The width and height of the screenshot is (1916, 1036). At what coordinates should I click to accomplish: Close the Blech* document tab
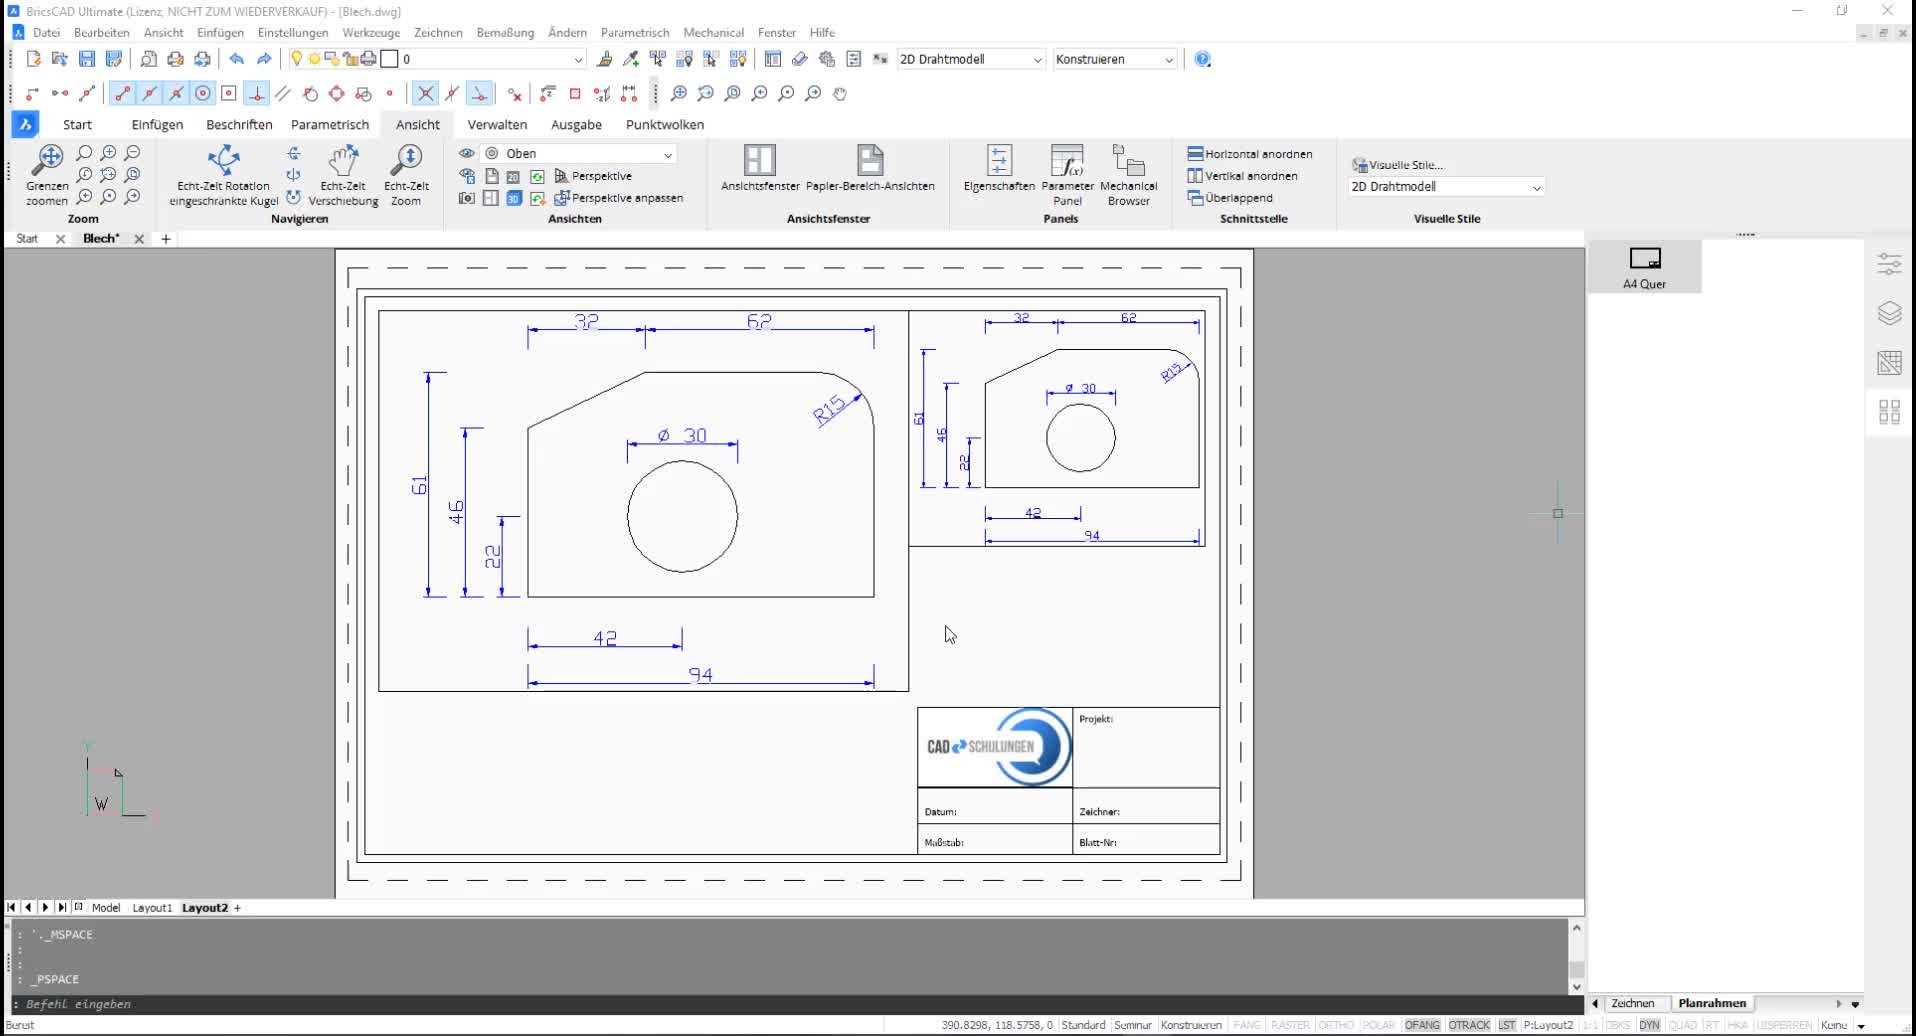coord(139,239)
